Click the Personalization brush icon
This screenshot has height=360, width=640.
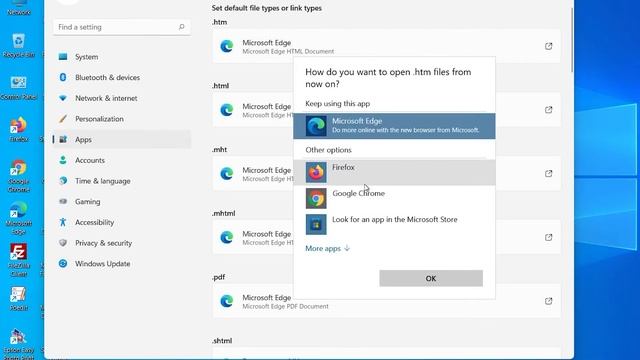tap(63, 119)
